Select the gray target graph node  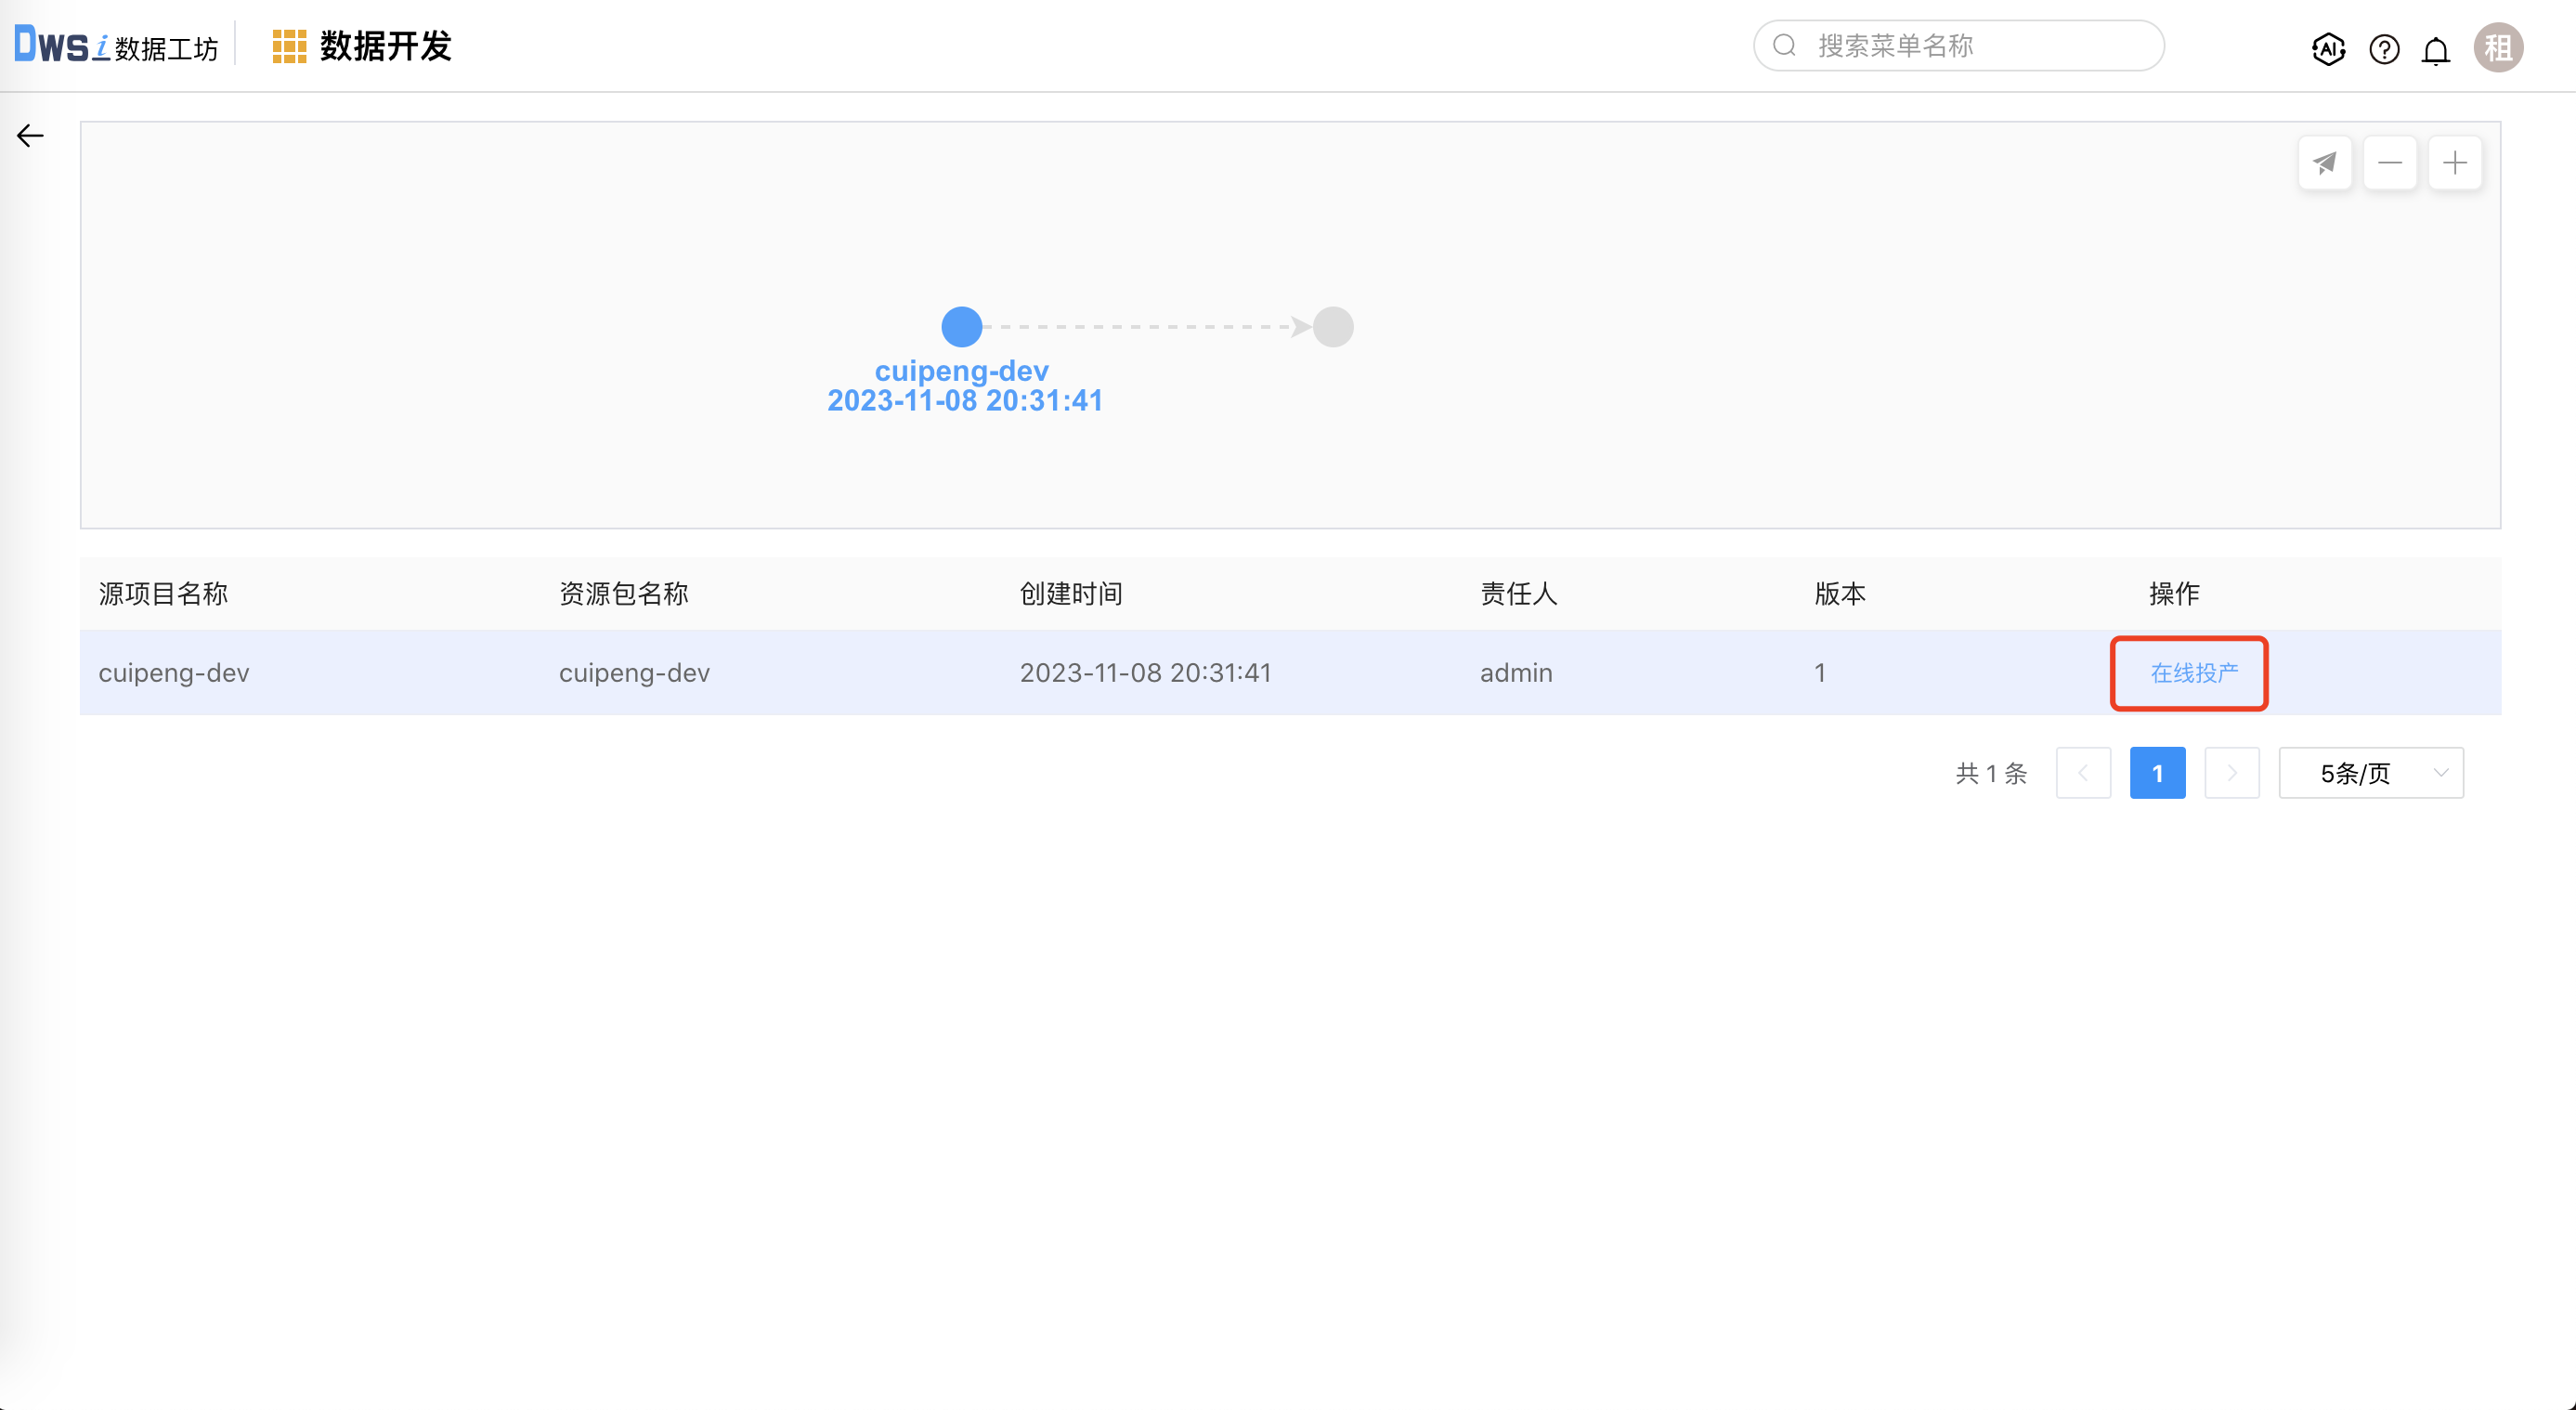click(x=1333, y=327)
